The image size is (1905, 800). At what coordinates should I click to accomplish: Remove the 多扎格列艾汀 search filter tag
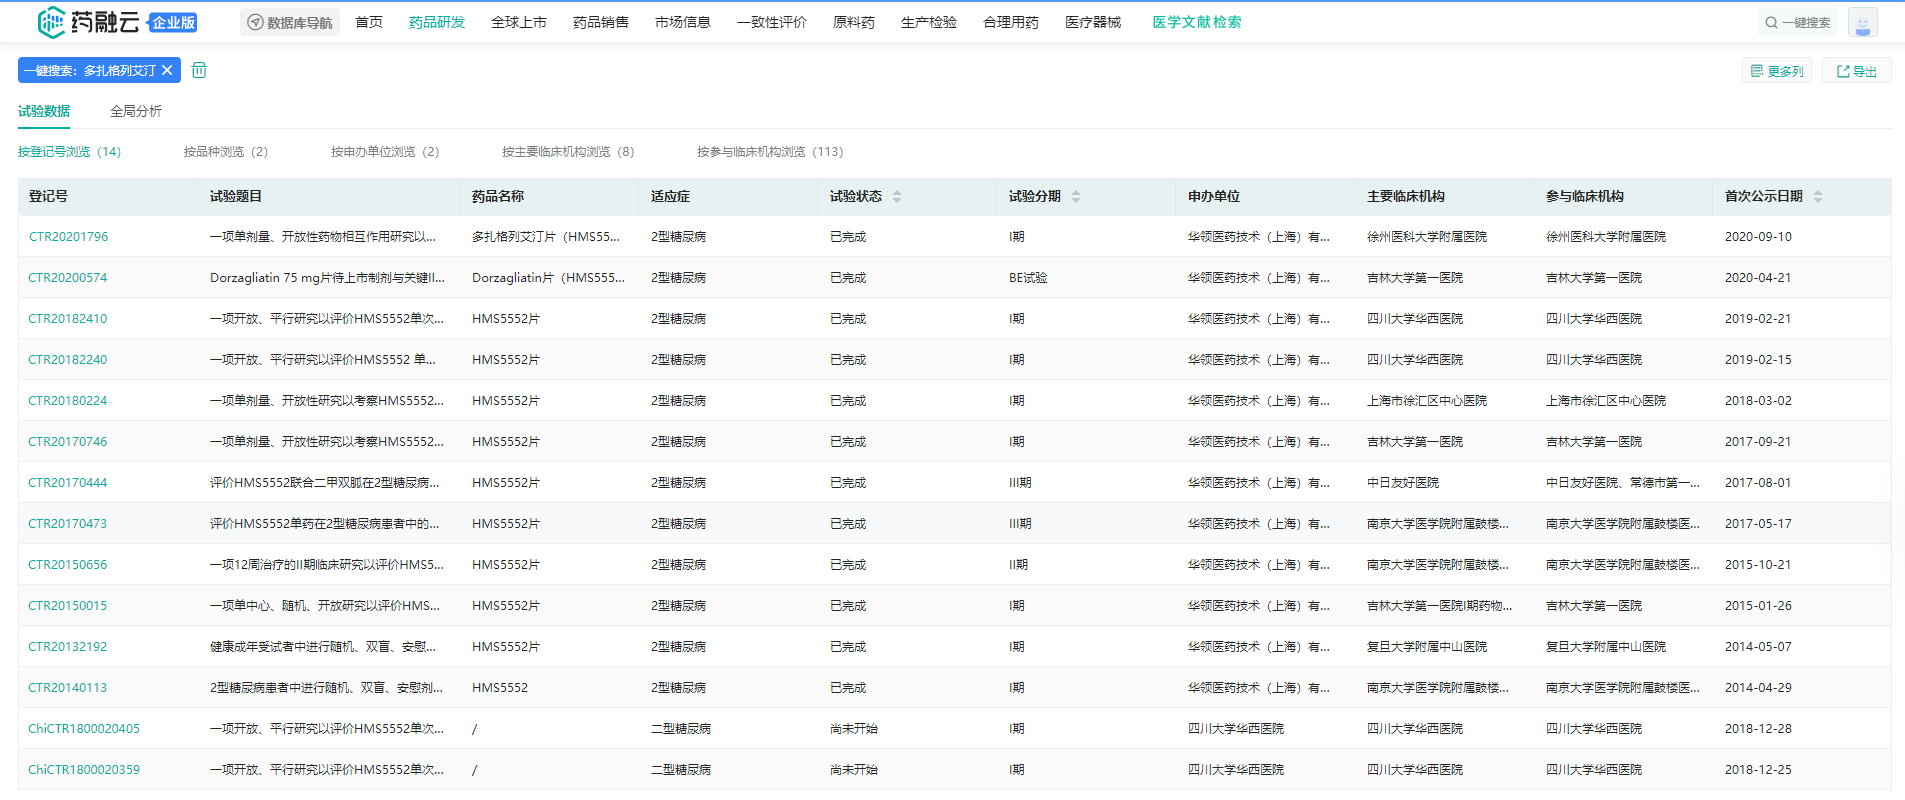(x=168, y=70)
